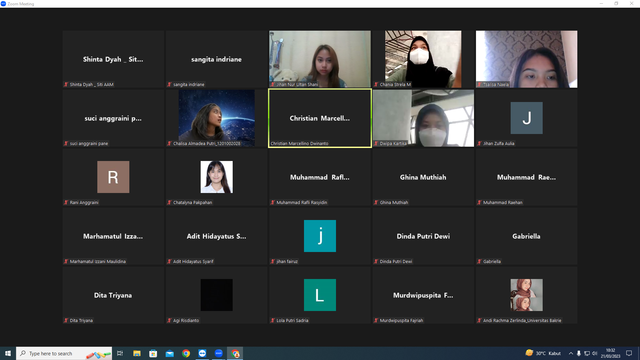Click Jihan Zulfa Aulia's J avatar
This screenshot has width=640, height=360.
(x=527, y=118)
